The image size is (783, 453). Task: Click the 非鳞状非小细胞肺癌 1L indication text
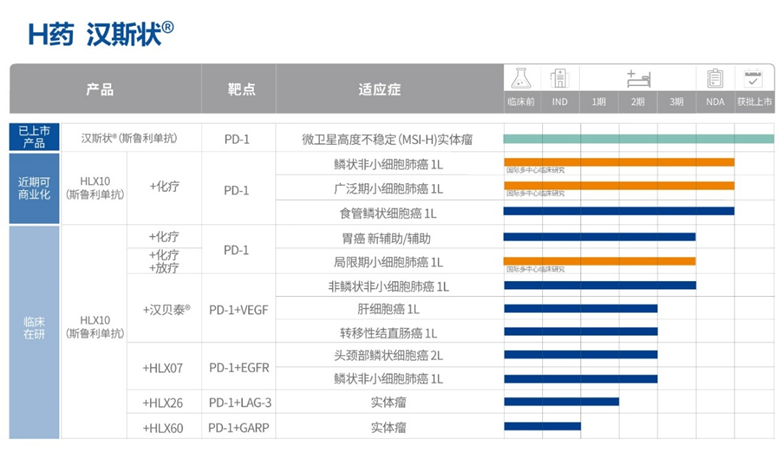tap(389, 287)
